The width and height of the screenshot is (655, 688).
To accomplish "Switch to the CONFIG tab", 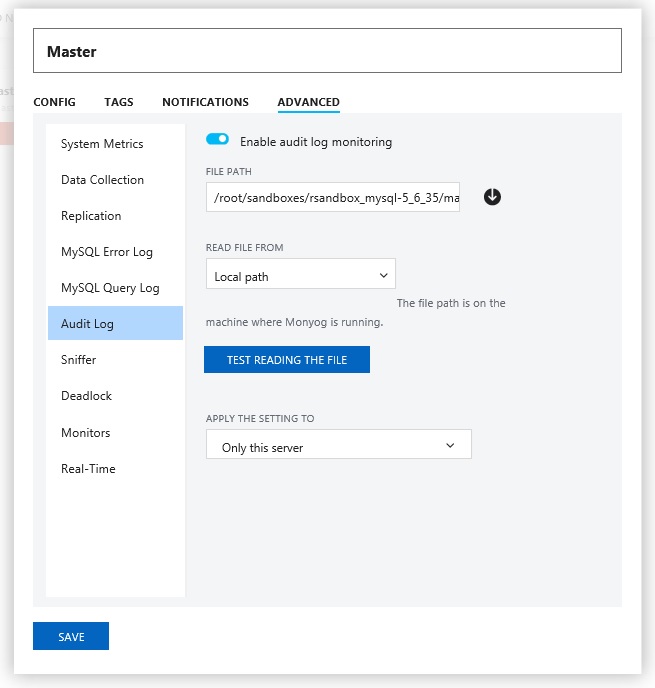I will tap(54, 102).
